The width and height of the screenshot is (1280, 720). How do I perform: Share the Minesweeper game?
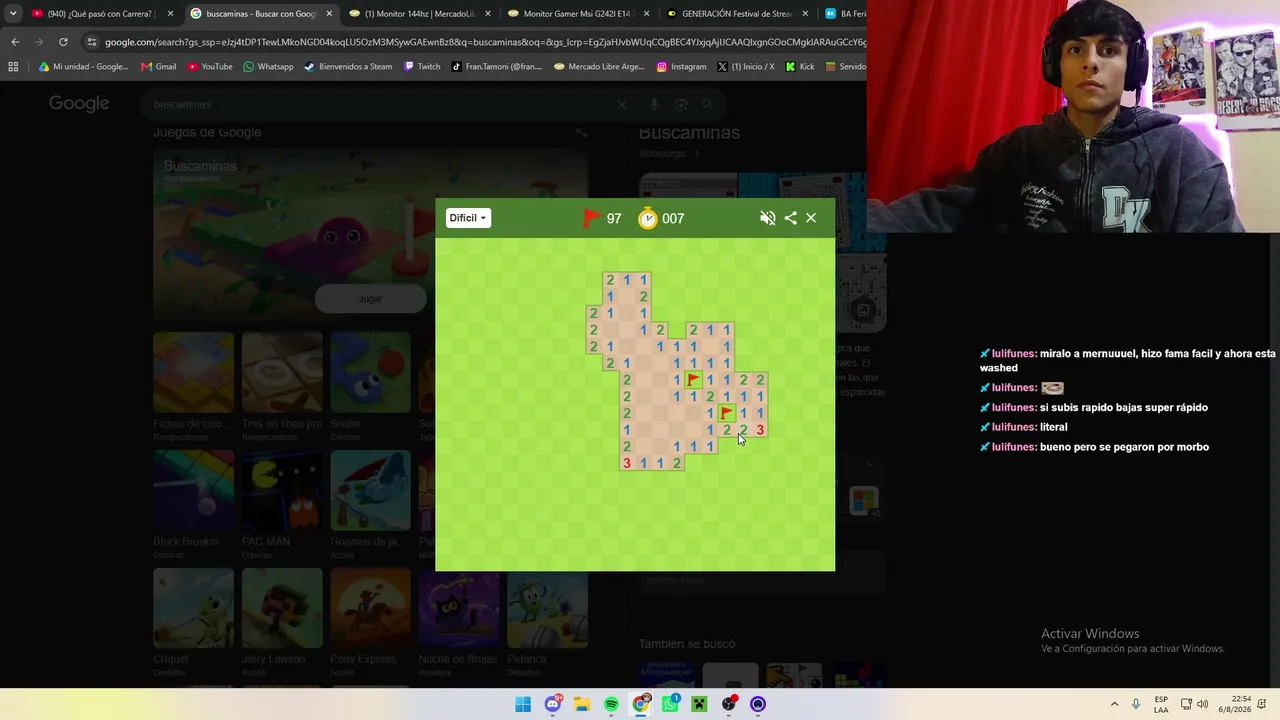(791, 218)
